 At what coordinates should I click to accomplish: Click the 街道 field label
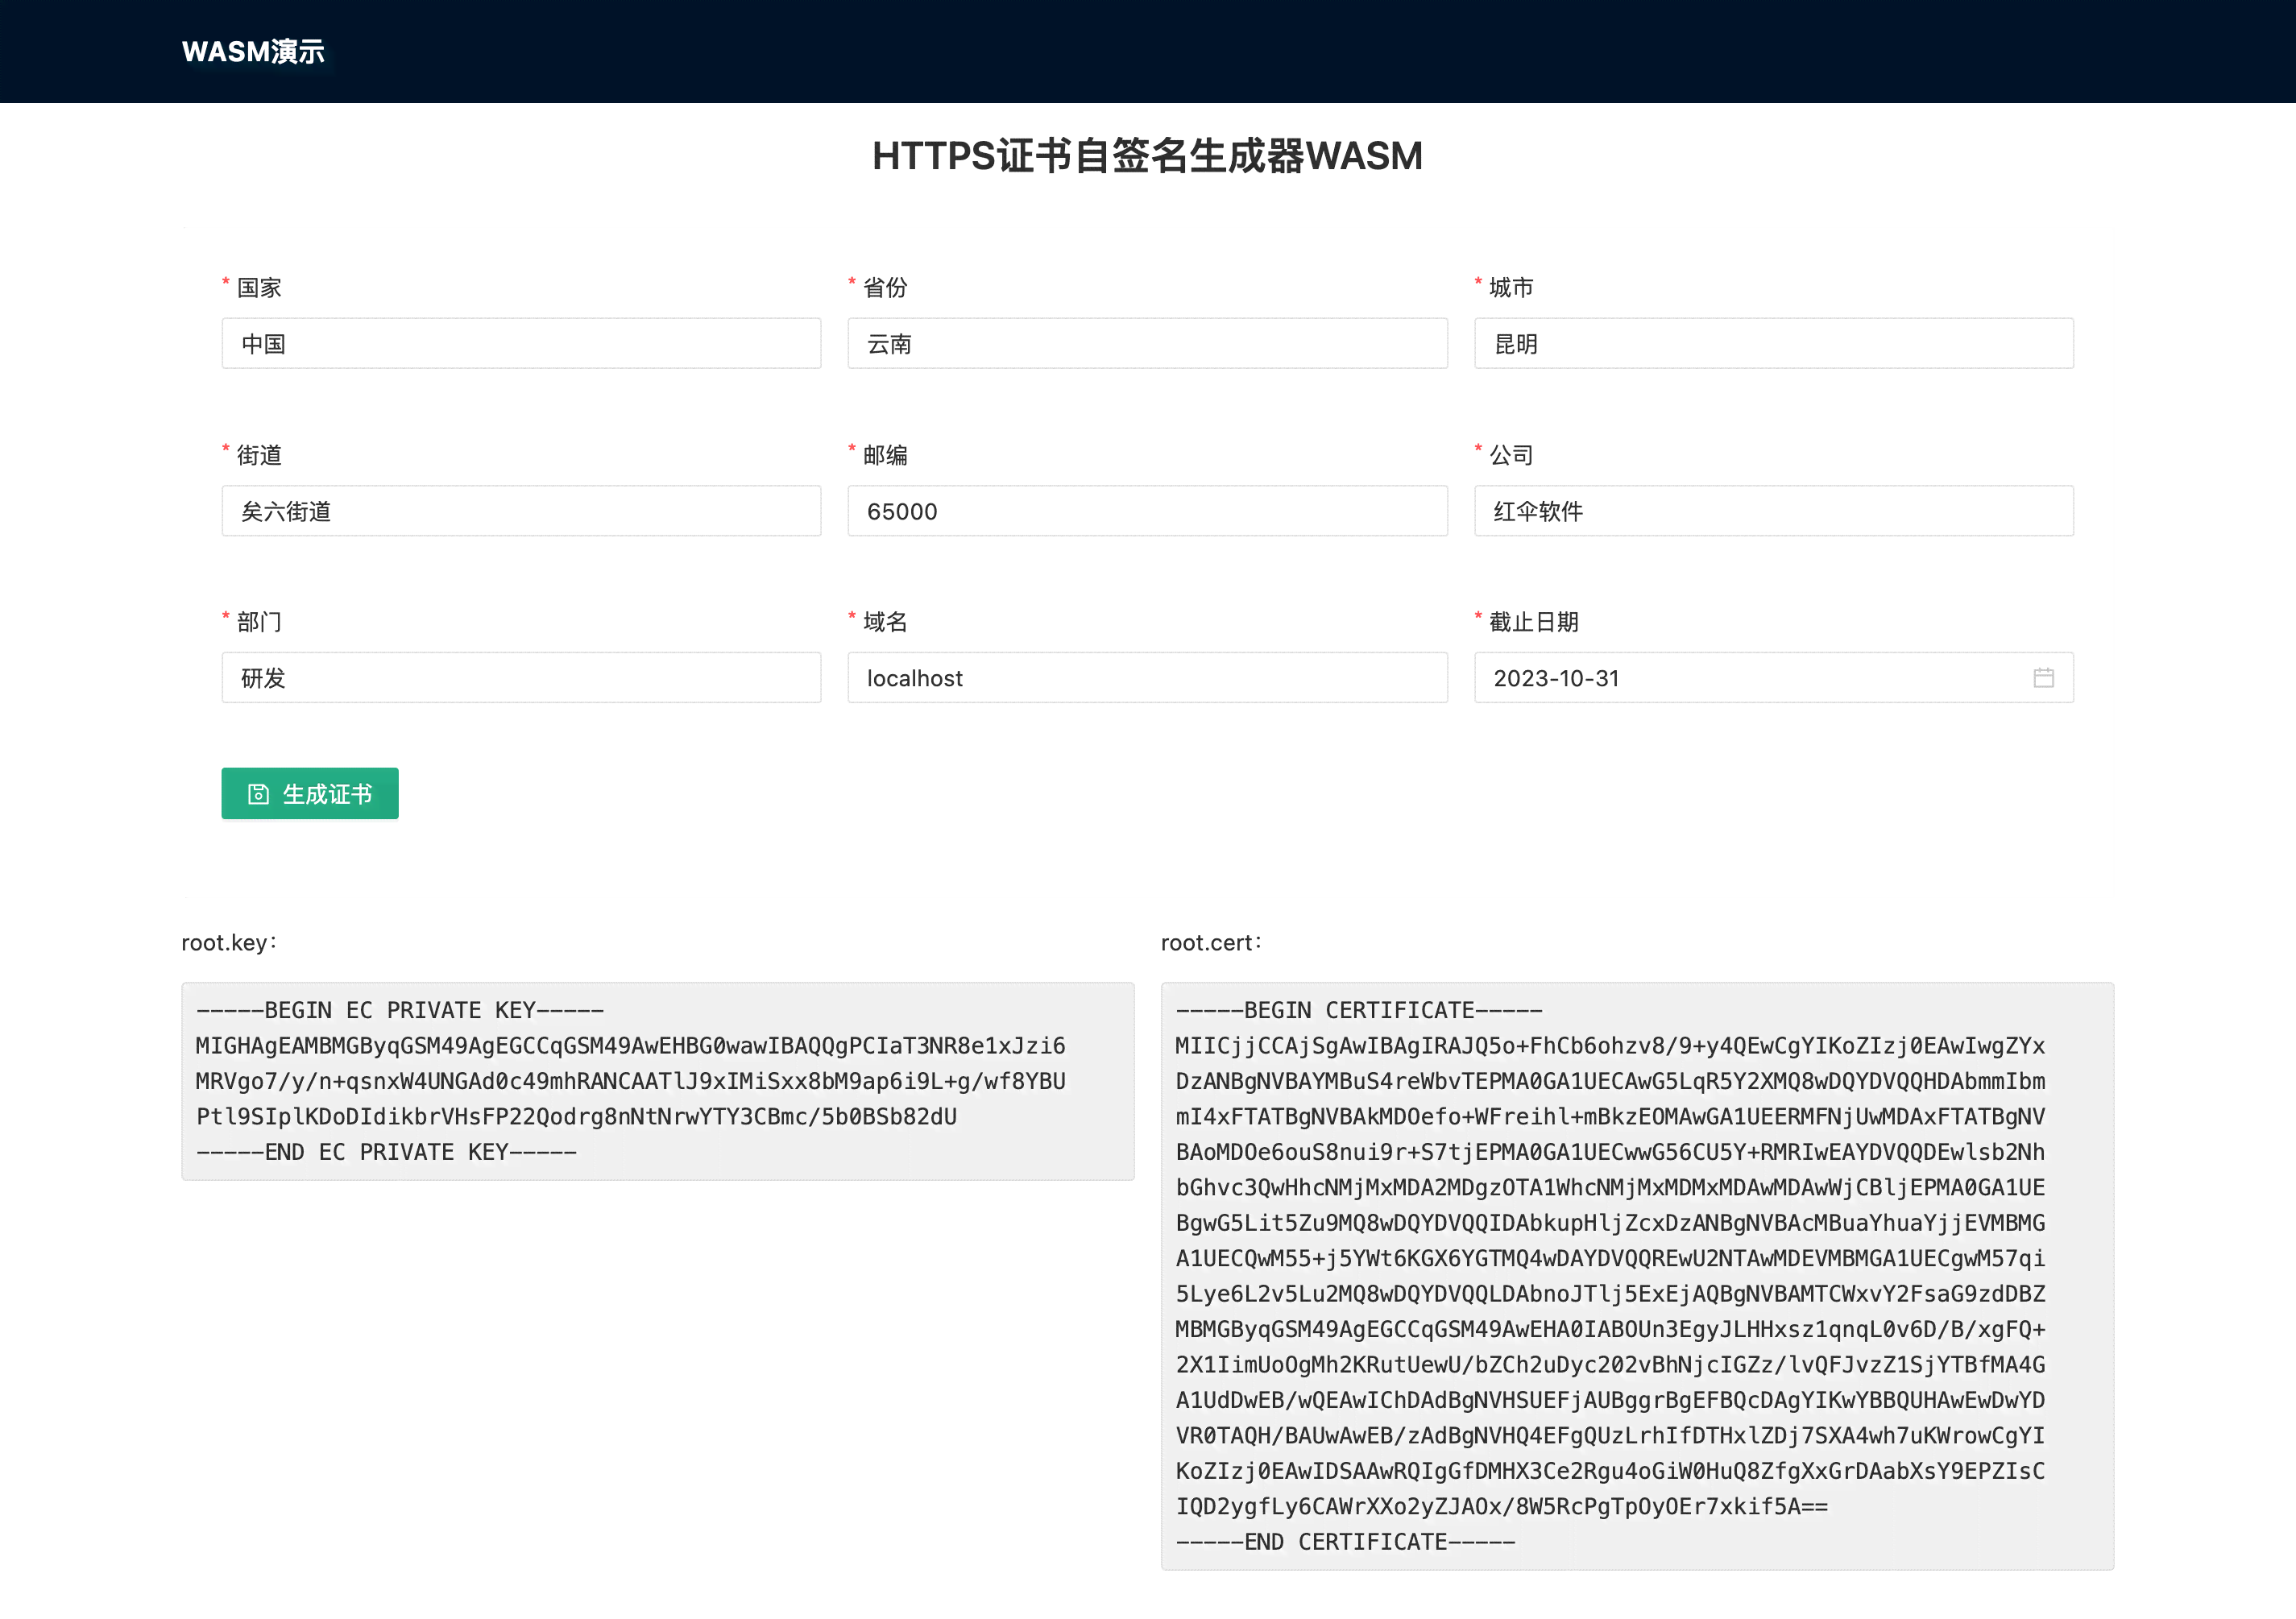click(x=259, y=455)
